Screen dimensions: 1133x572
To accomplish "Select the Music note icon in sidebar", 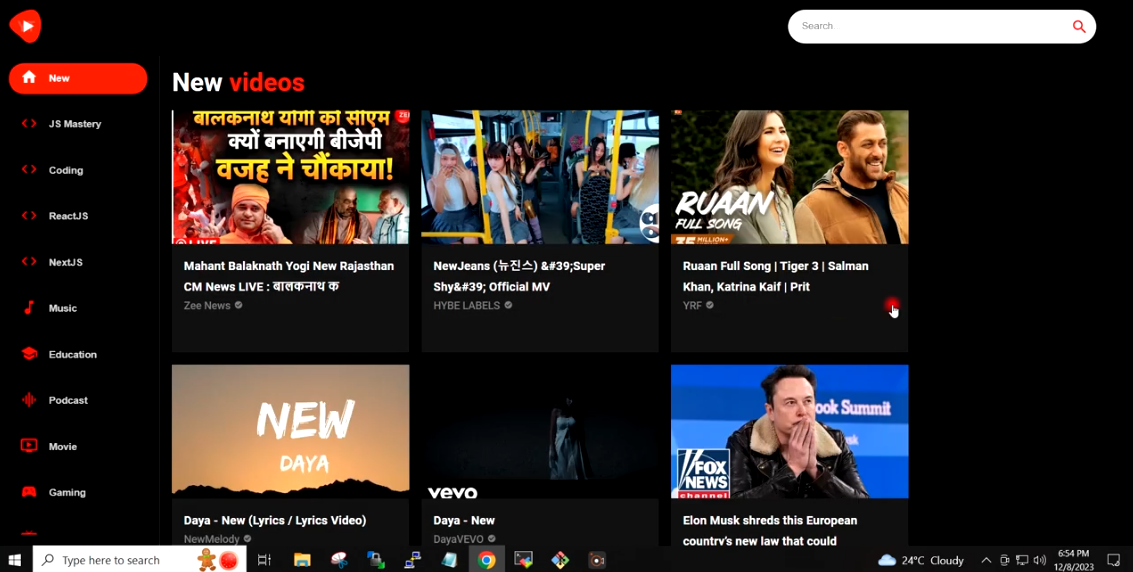I will tap(29, 308).
